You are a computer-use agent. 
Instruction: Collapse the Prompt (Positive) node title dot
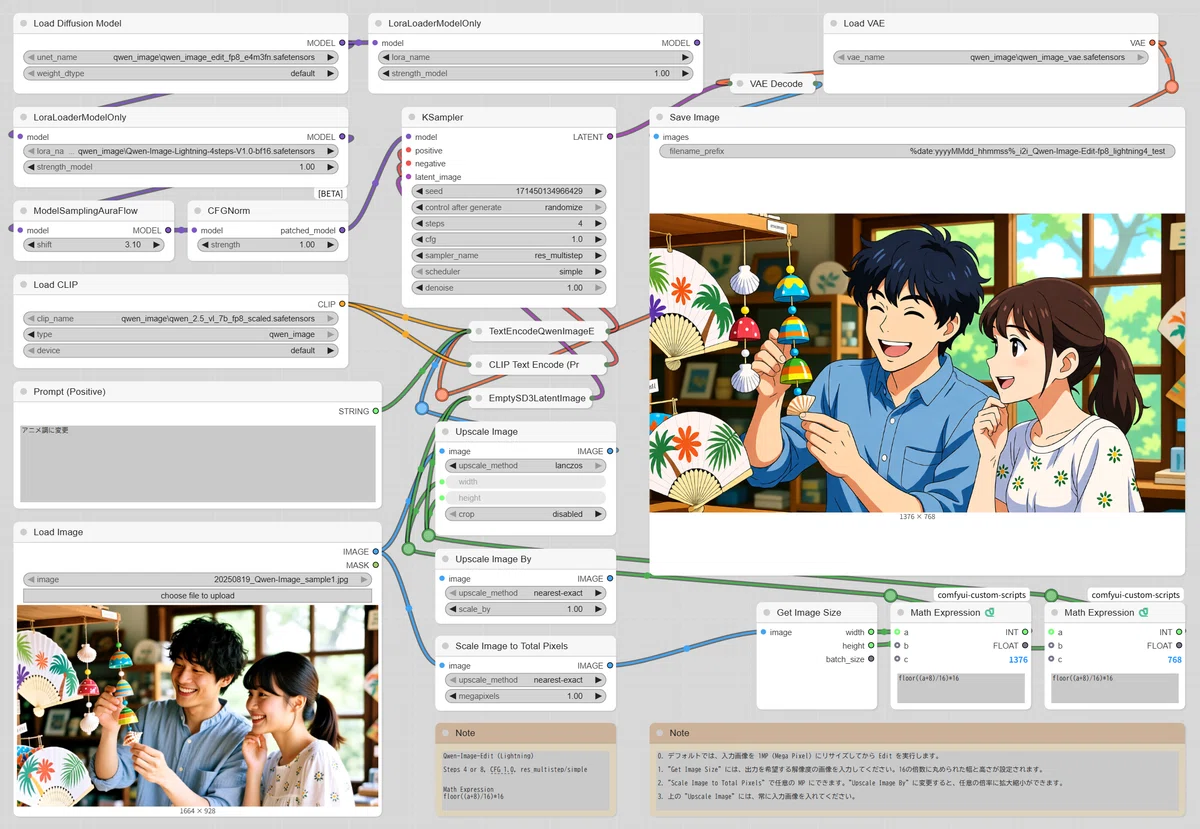[24, 391]
